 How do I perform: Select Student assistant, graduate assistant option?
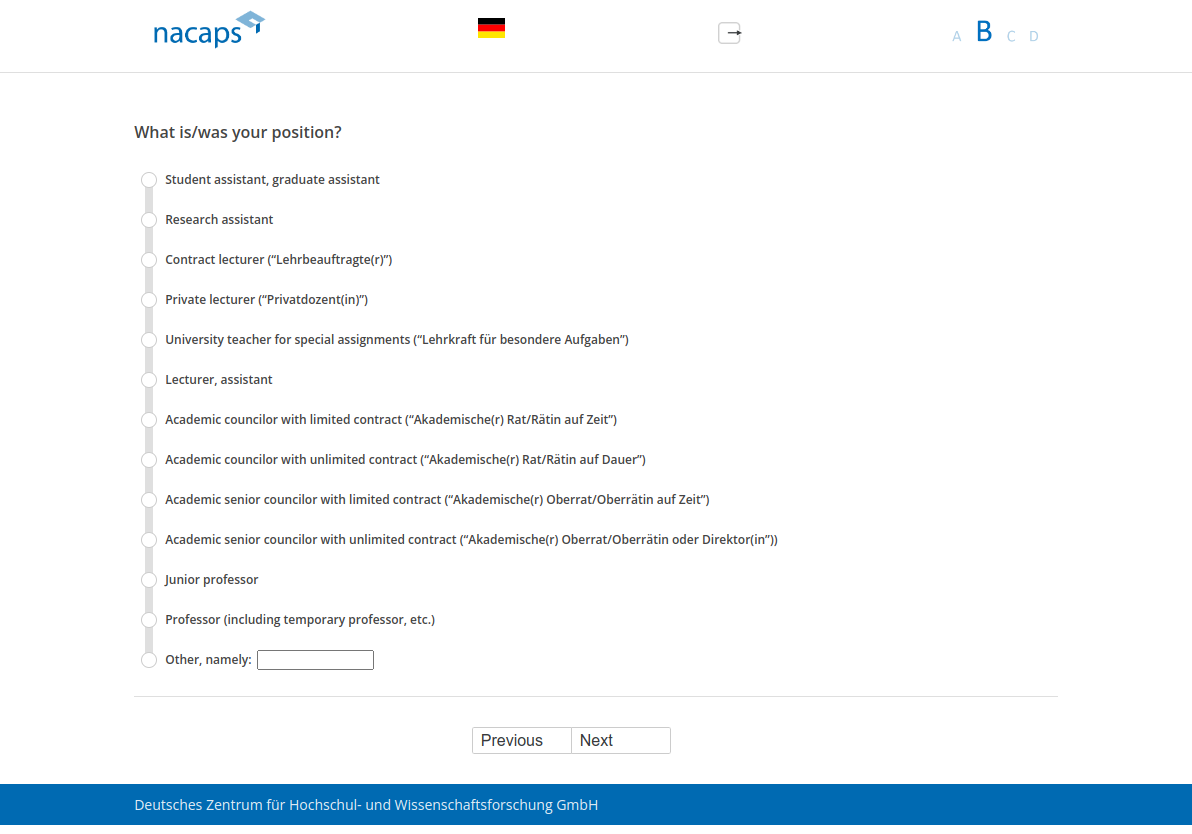point(149,180)
